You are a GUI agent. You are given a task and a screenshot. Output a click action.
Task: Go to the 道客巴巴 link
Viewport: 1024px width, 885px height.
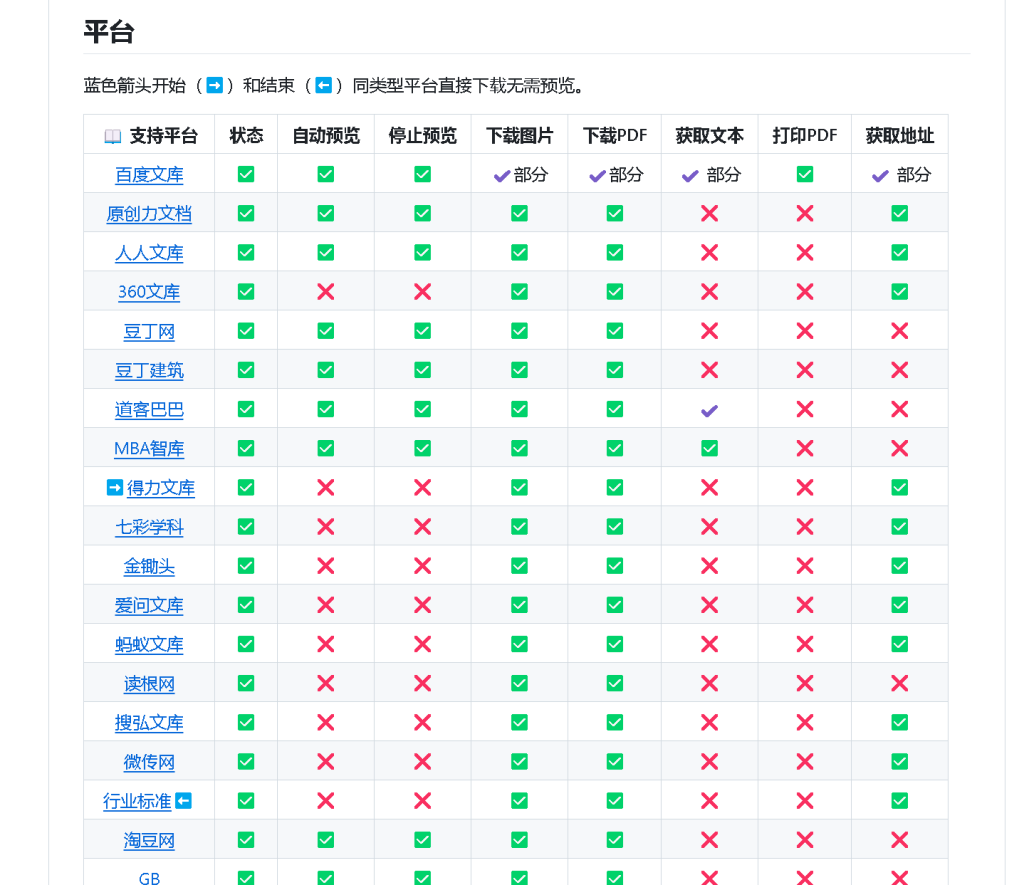click(x=149, y=410)
